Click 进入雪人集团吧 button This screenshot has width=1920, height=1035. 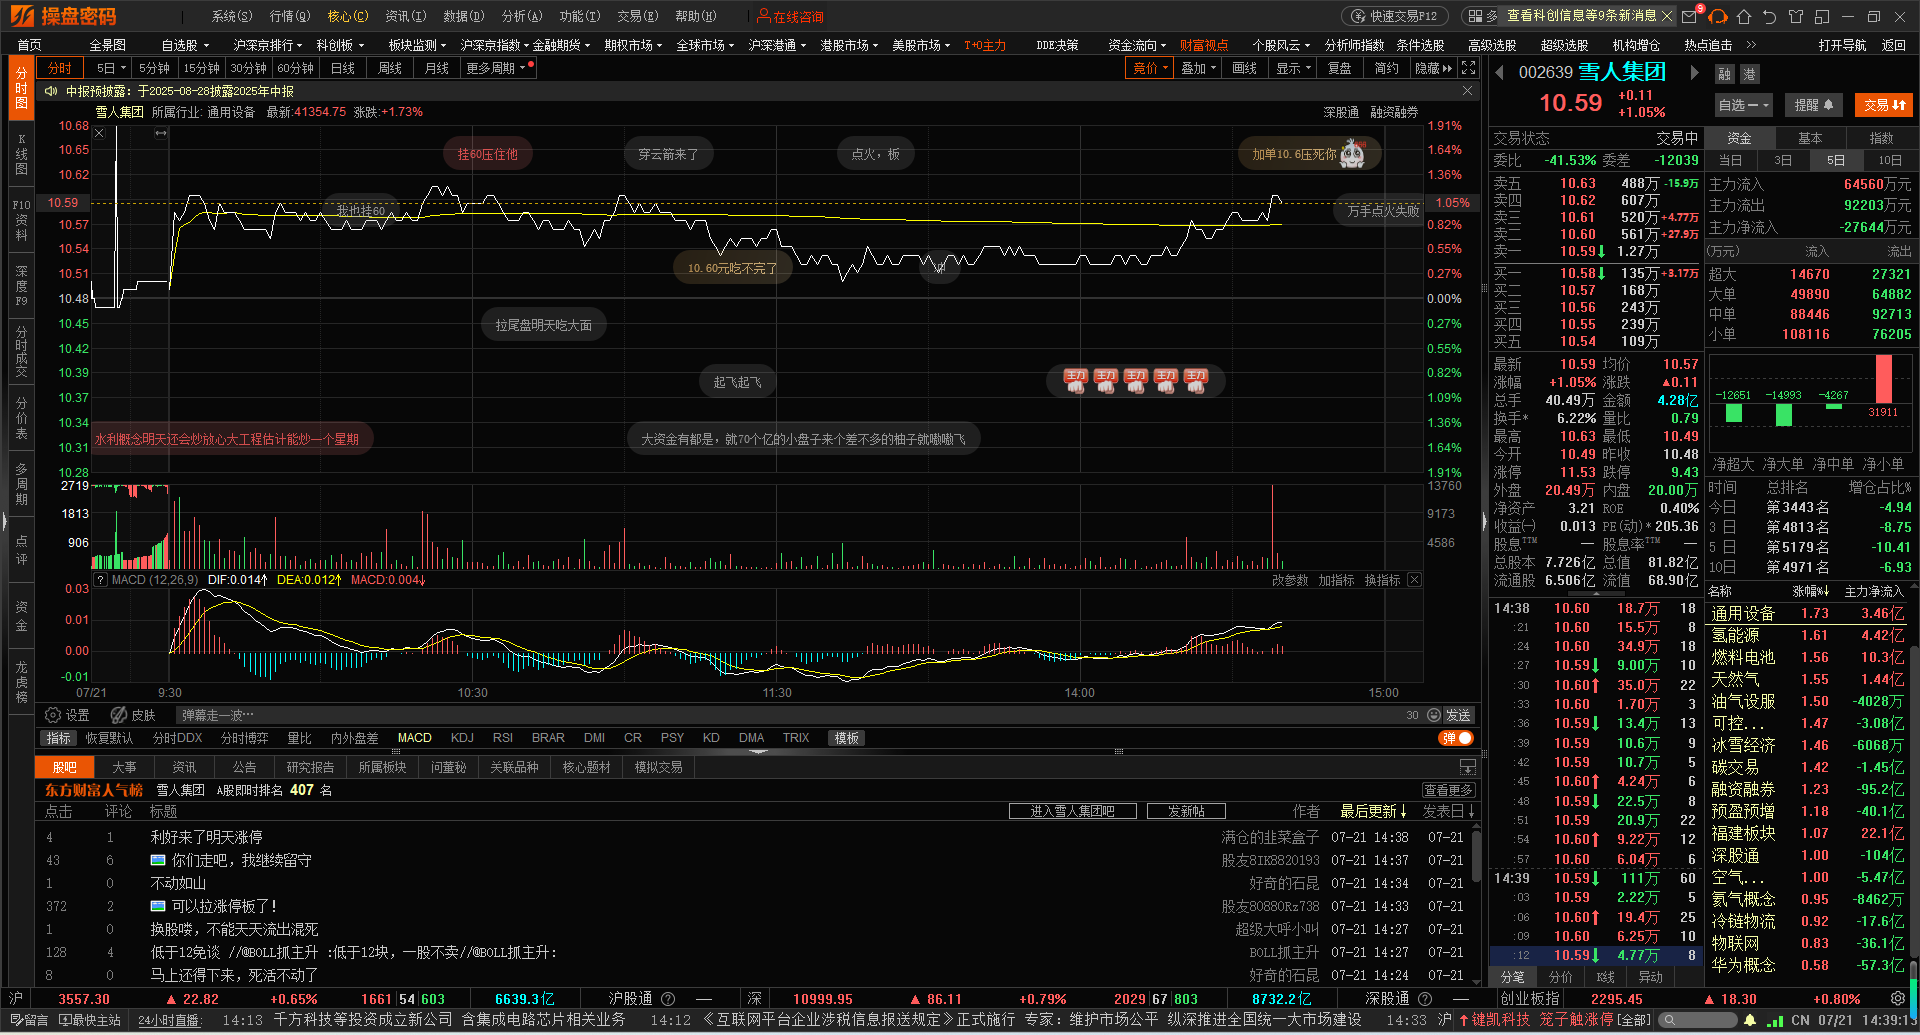click(x=1072, y=811)
